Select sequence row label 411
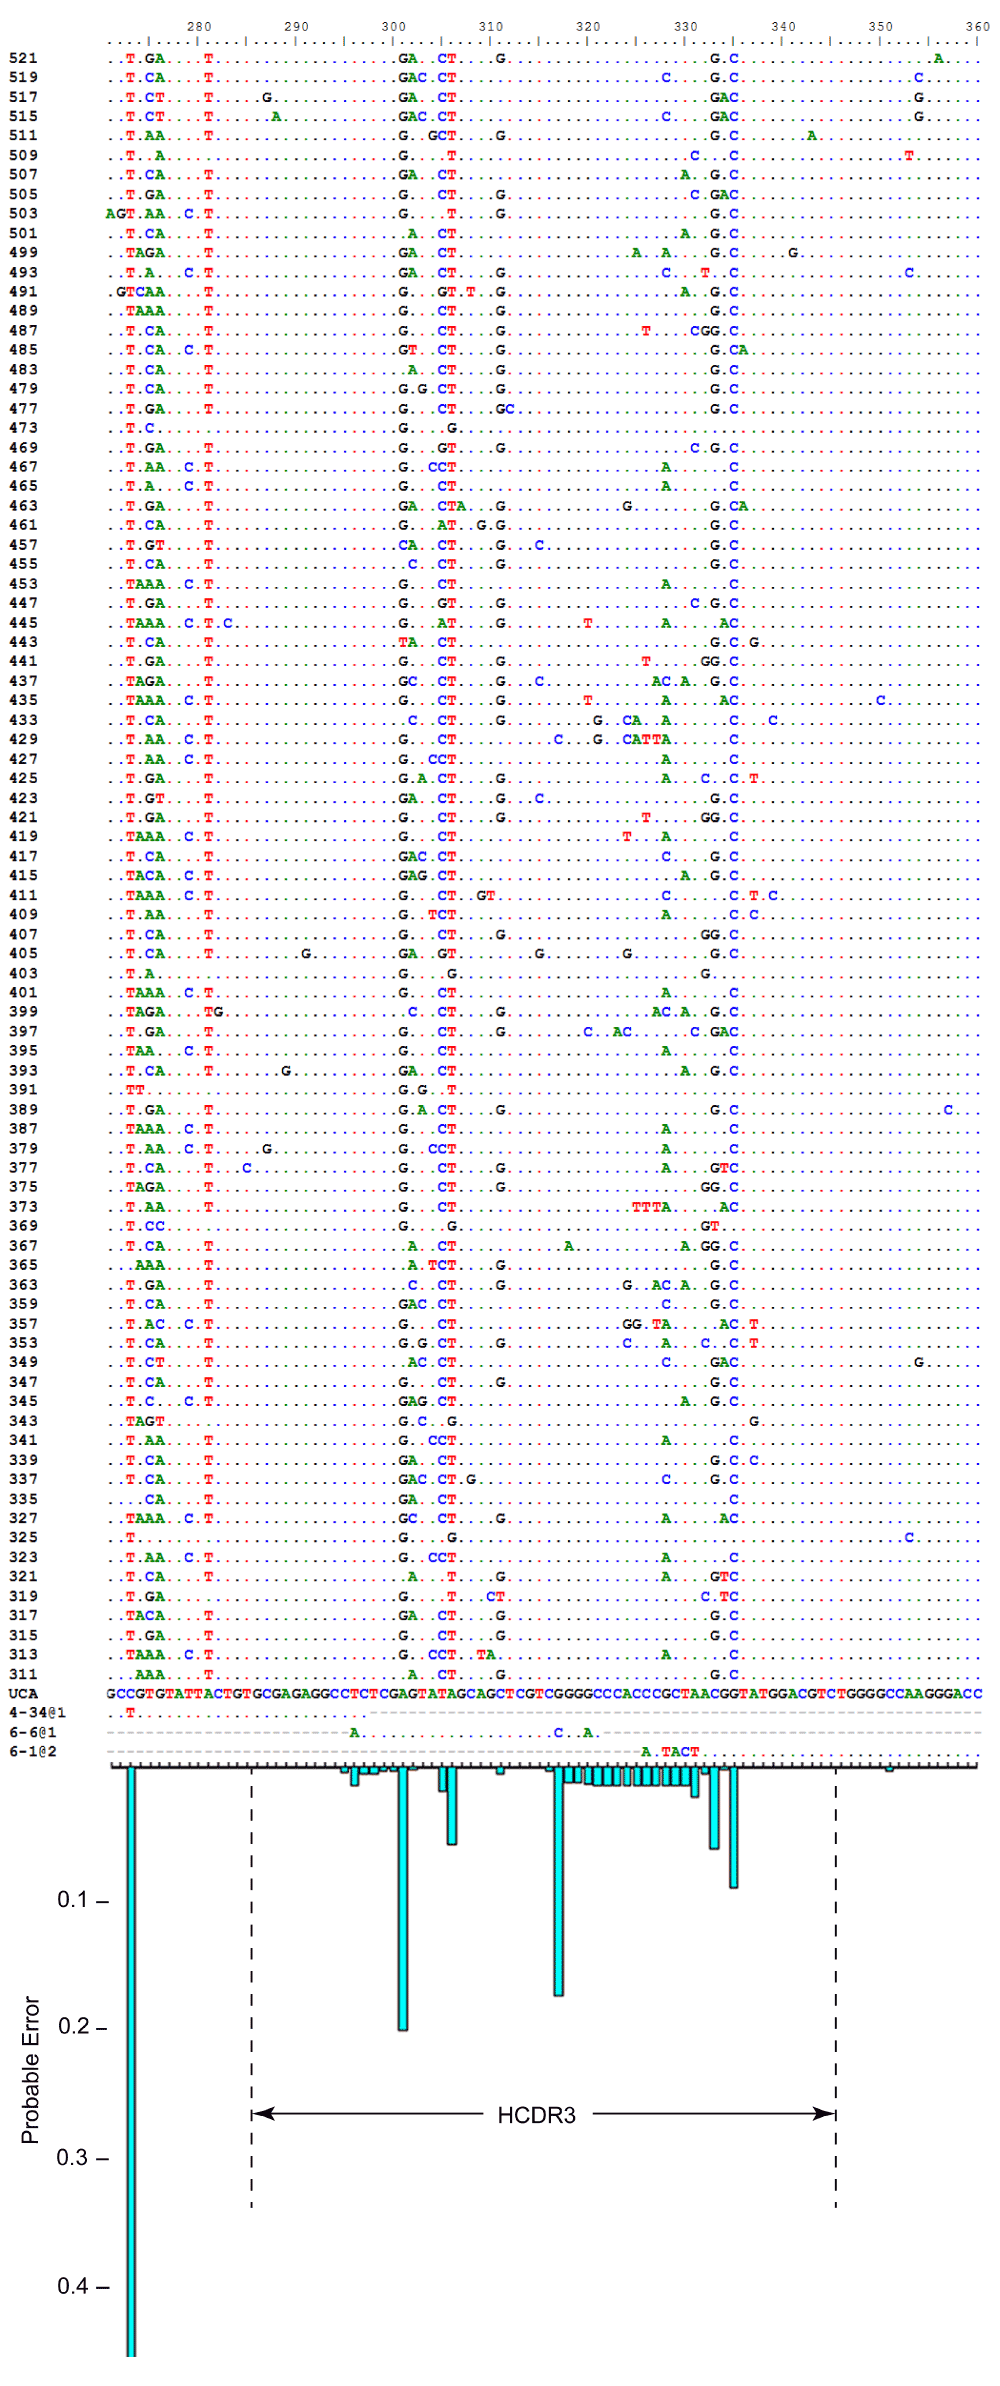The width and height of the screenshot is (1000, 2386). 23,895
